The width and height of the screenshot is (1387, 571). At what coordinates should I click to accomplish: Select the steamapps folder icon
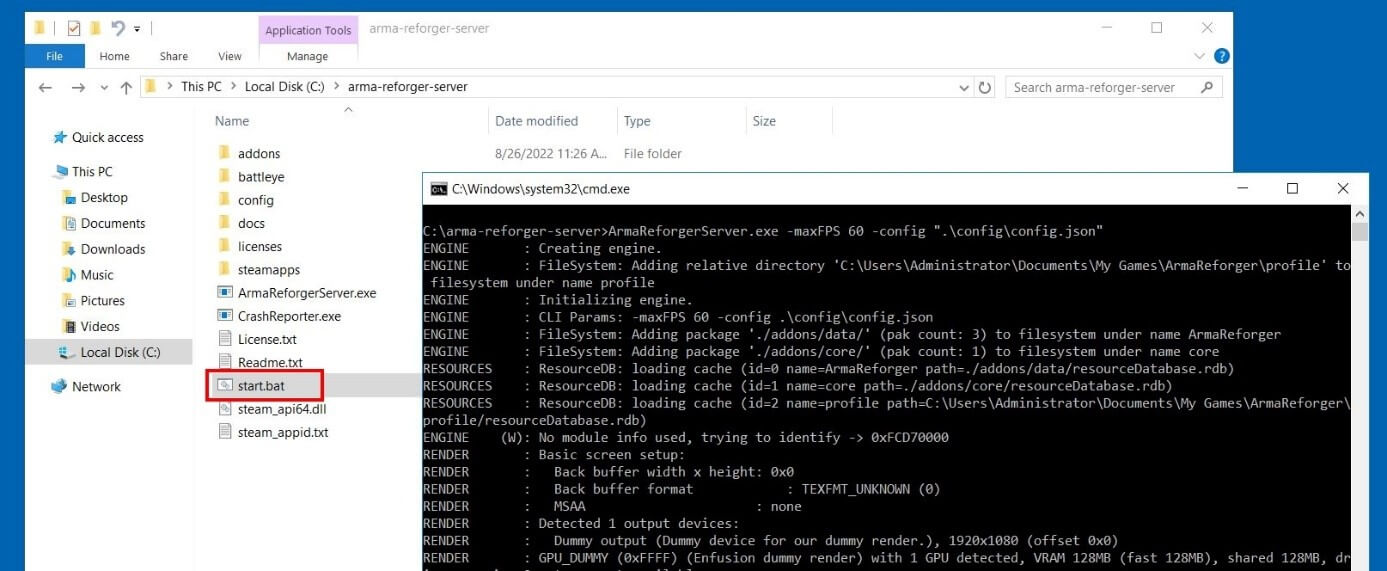[x=225, y=270]
